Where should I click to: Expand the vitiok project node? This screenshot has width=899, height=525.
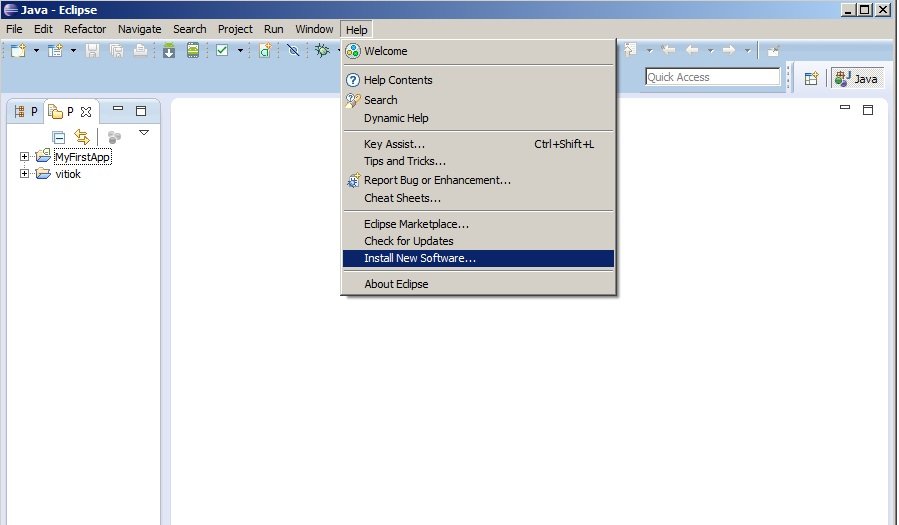pos(24,174)
